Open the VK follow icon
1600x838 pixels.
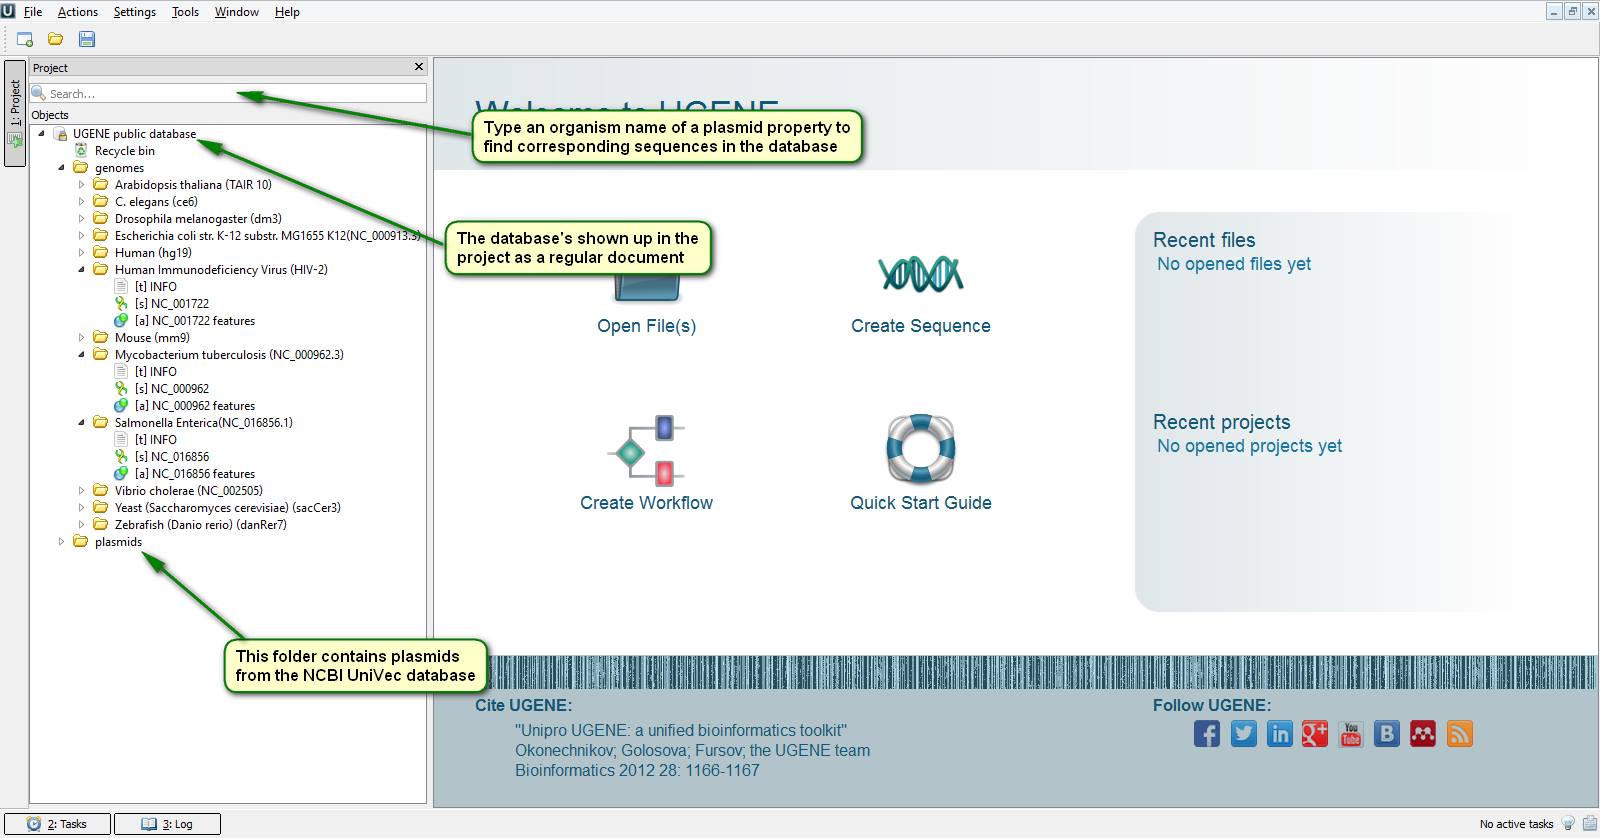[1387, 734]
